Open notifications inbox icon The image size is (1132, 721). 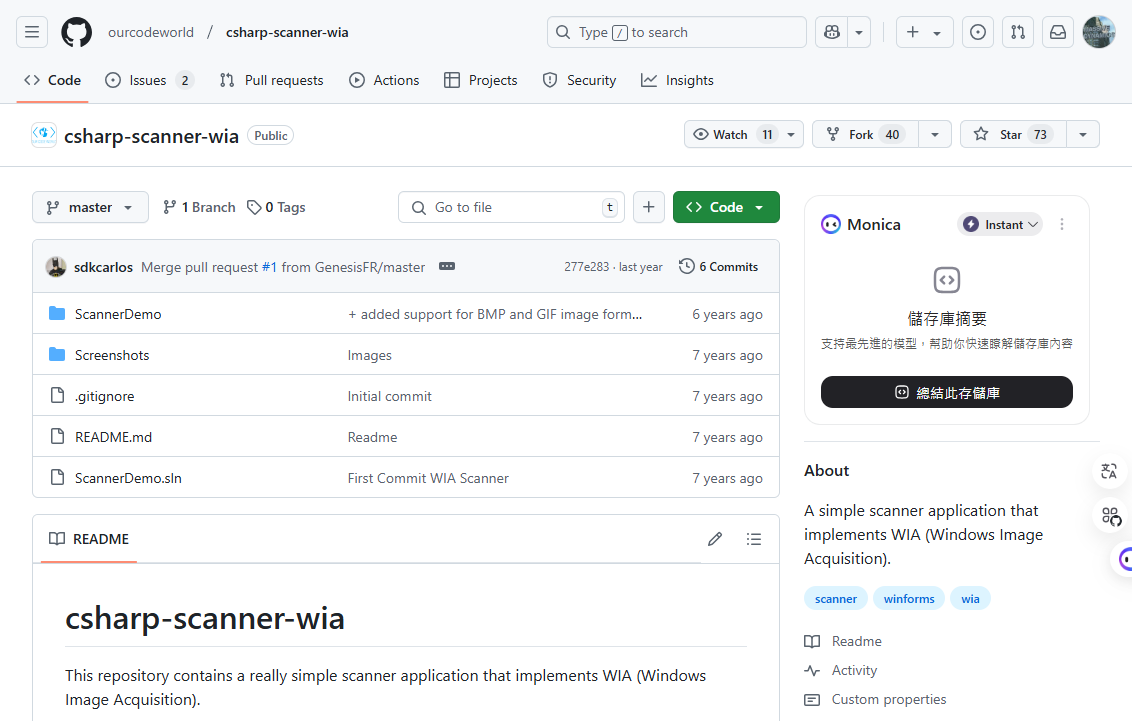click(x=1058, y=32)
